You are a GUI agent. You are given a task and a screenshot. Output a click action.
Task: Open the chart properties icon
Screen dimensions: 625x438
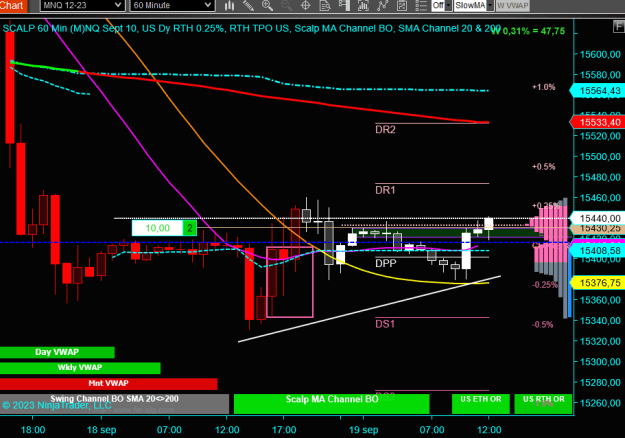coord(402,6)
